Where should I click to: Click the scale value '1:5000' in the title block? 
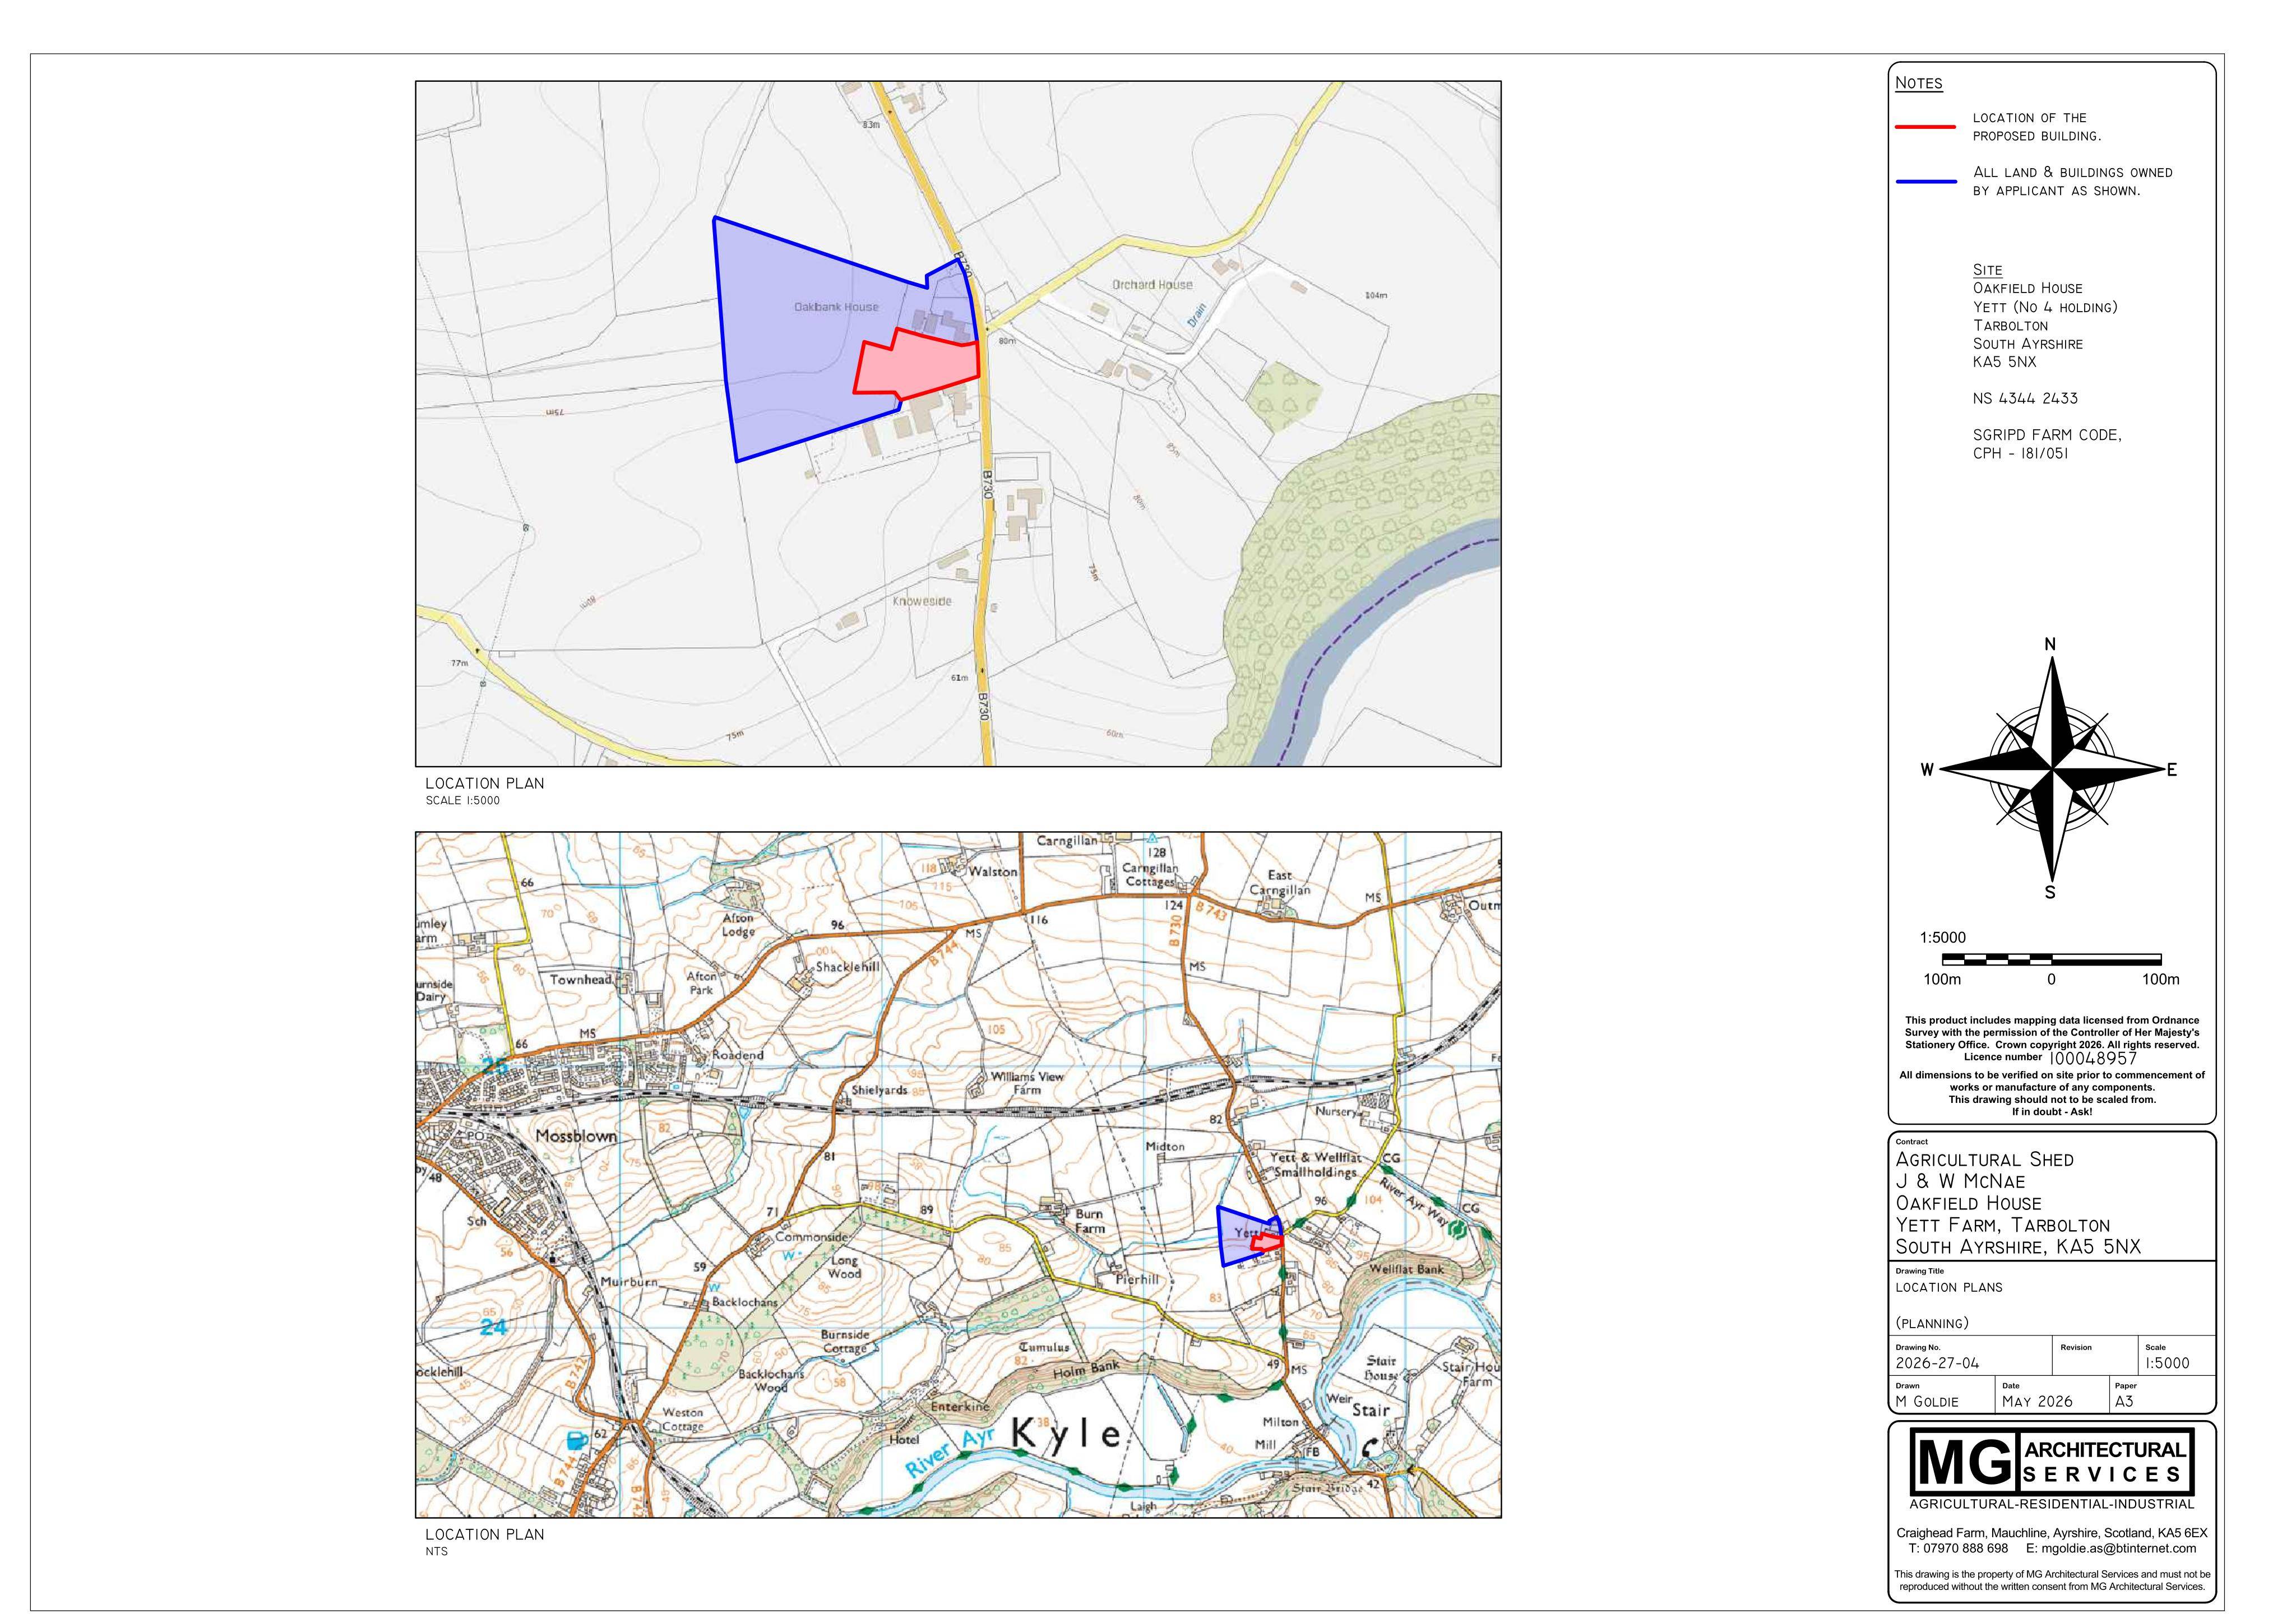(x=2167, y=1364)
